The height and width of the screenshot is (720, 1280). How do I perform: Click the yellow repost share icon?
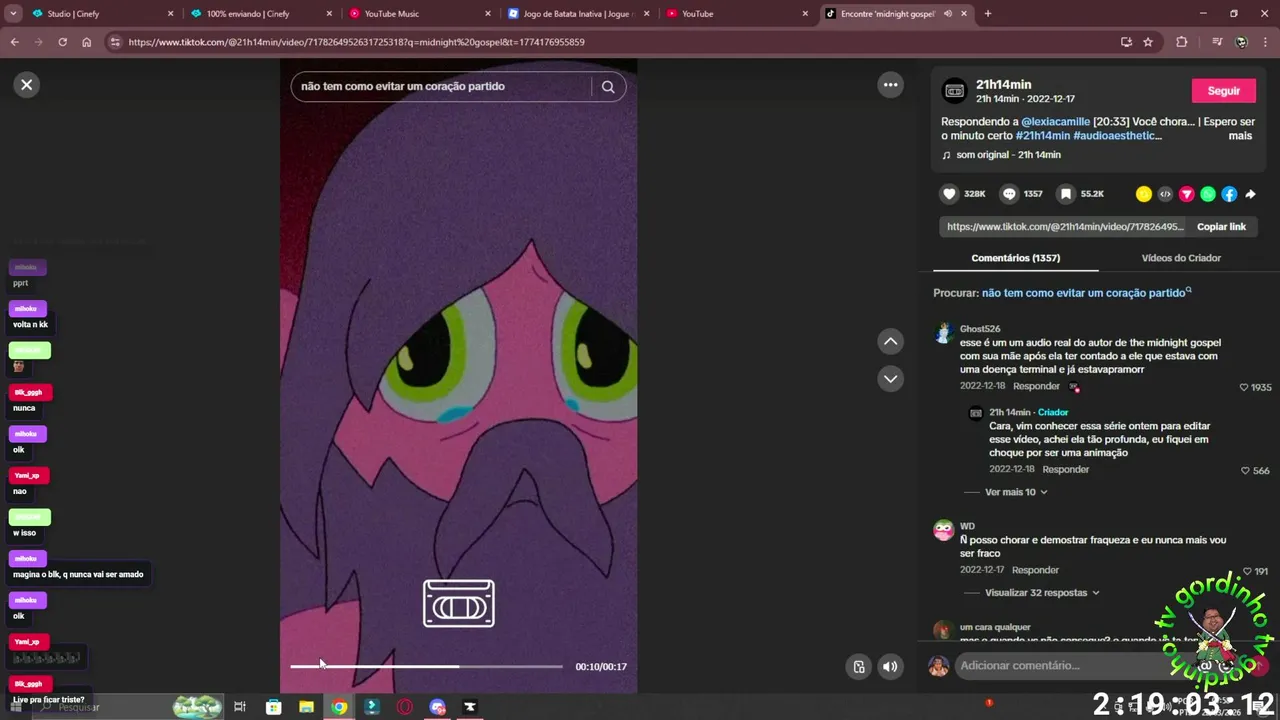(x=1144, y=194)
